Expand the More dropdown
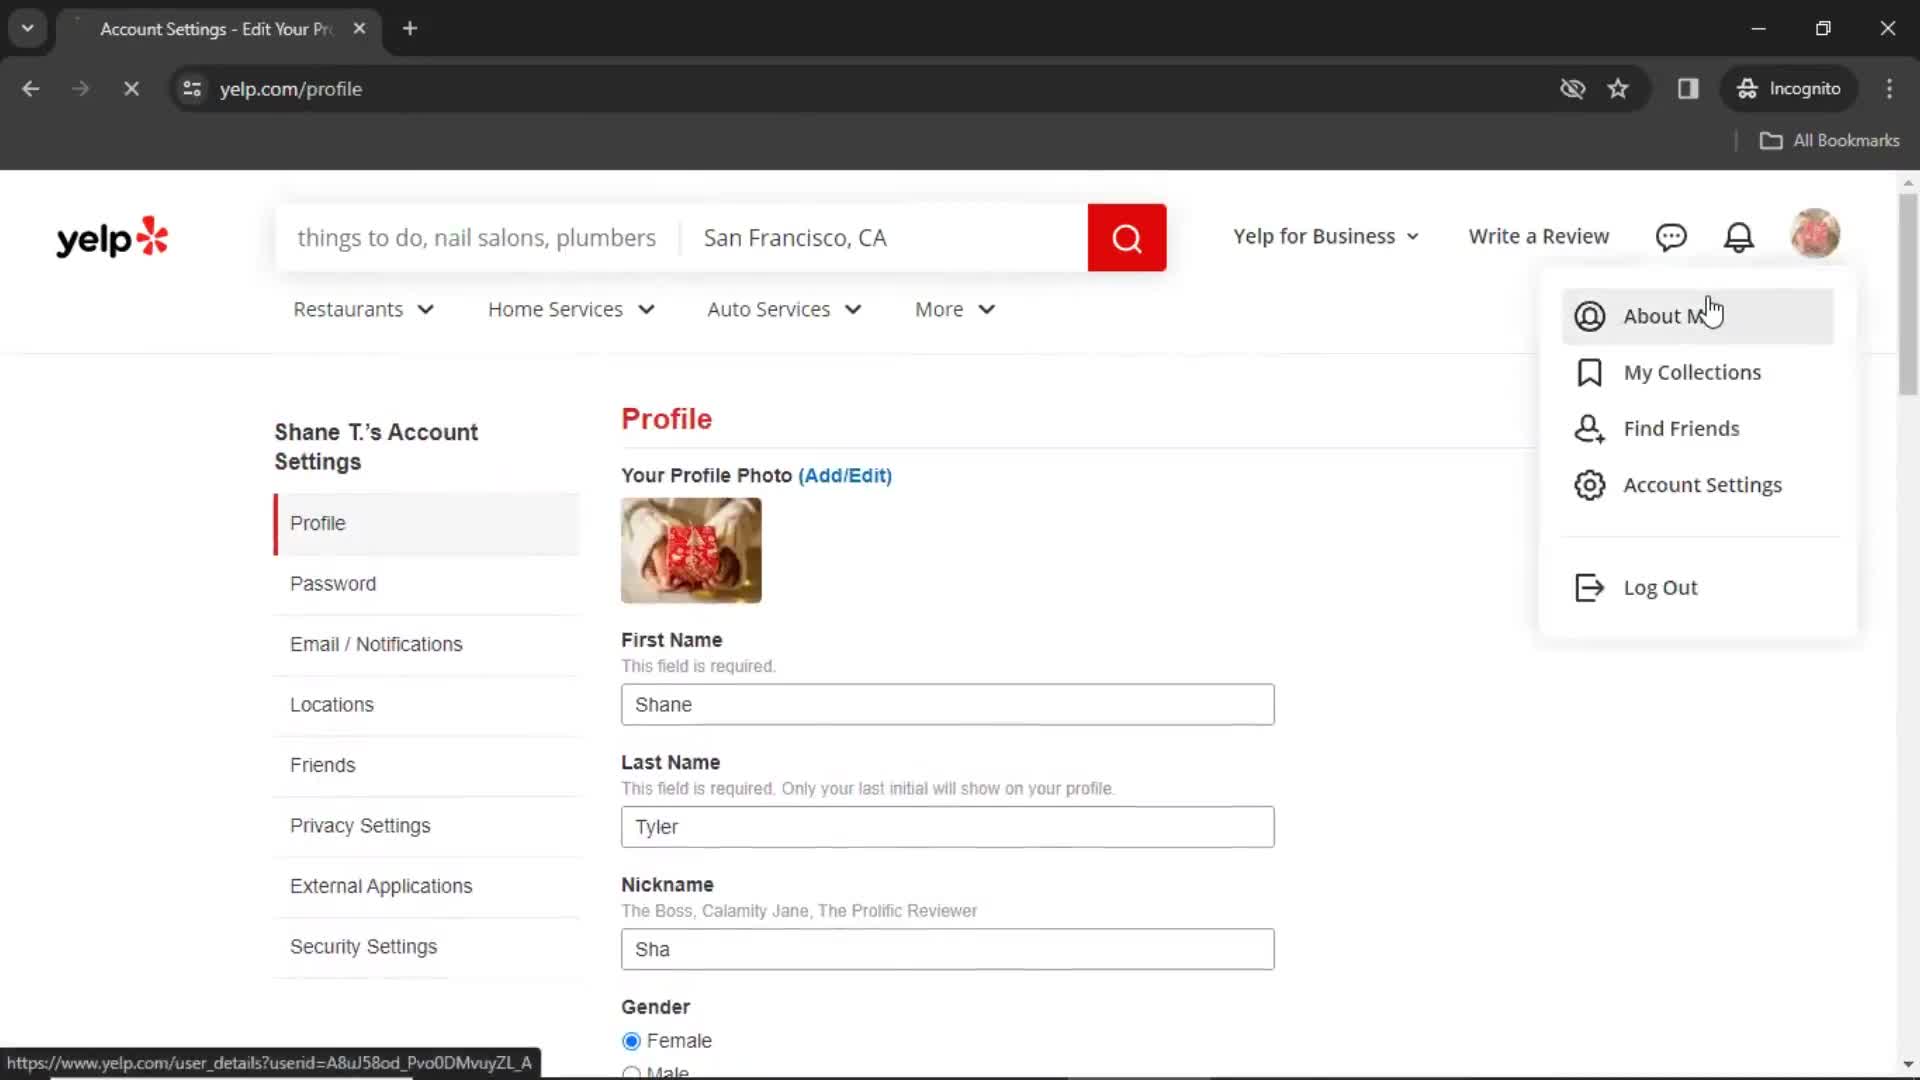This screenshot has width=1920, height=1080. [956, 310]
